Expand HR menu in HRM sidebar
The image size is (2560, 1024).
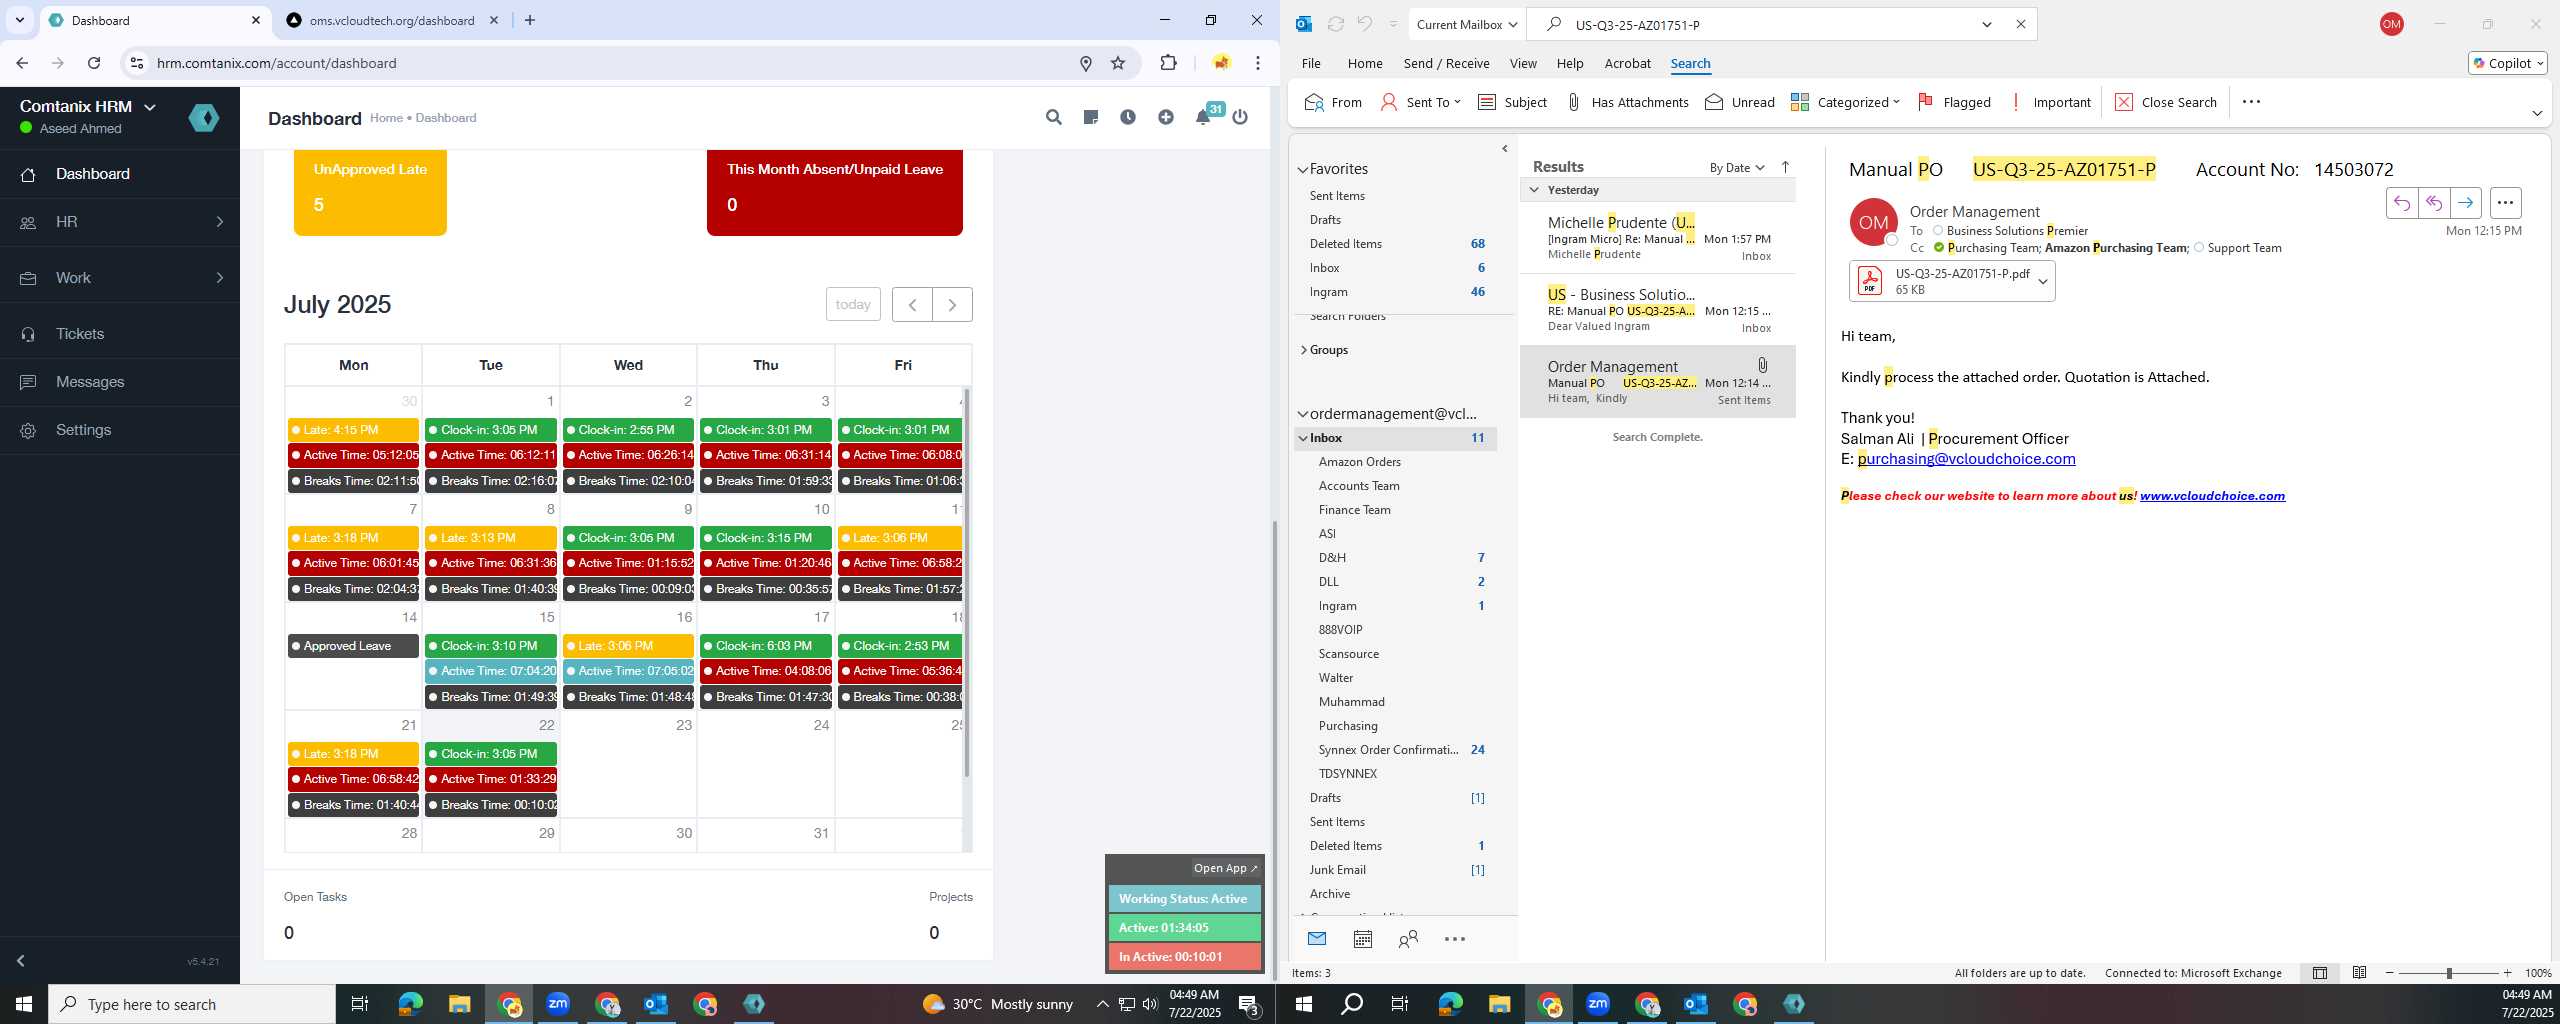tap(120, 222)
